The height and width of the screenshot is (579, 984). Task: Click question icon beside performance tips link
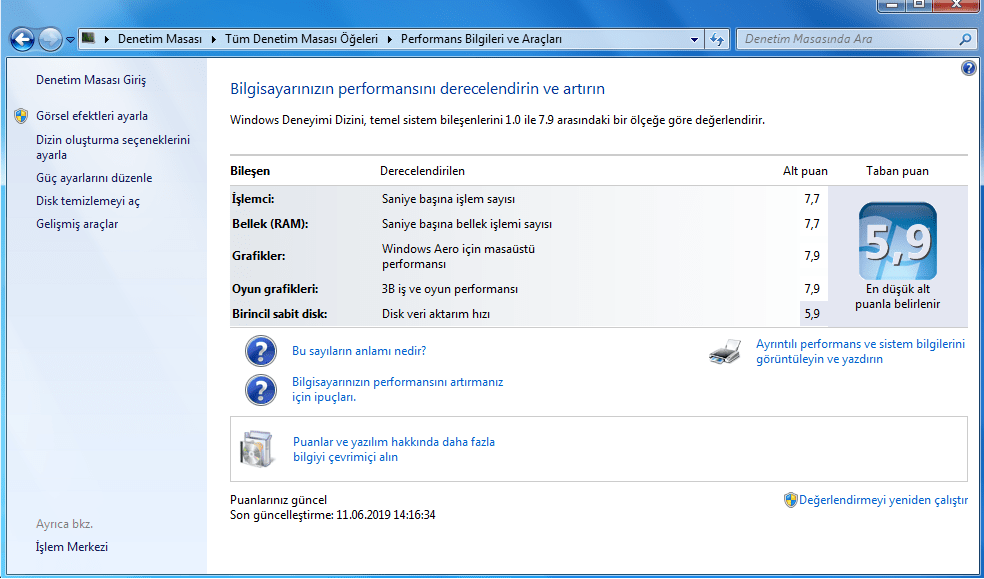point(260,390)
